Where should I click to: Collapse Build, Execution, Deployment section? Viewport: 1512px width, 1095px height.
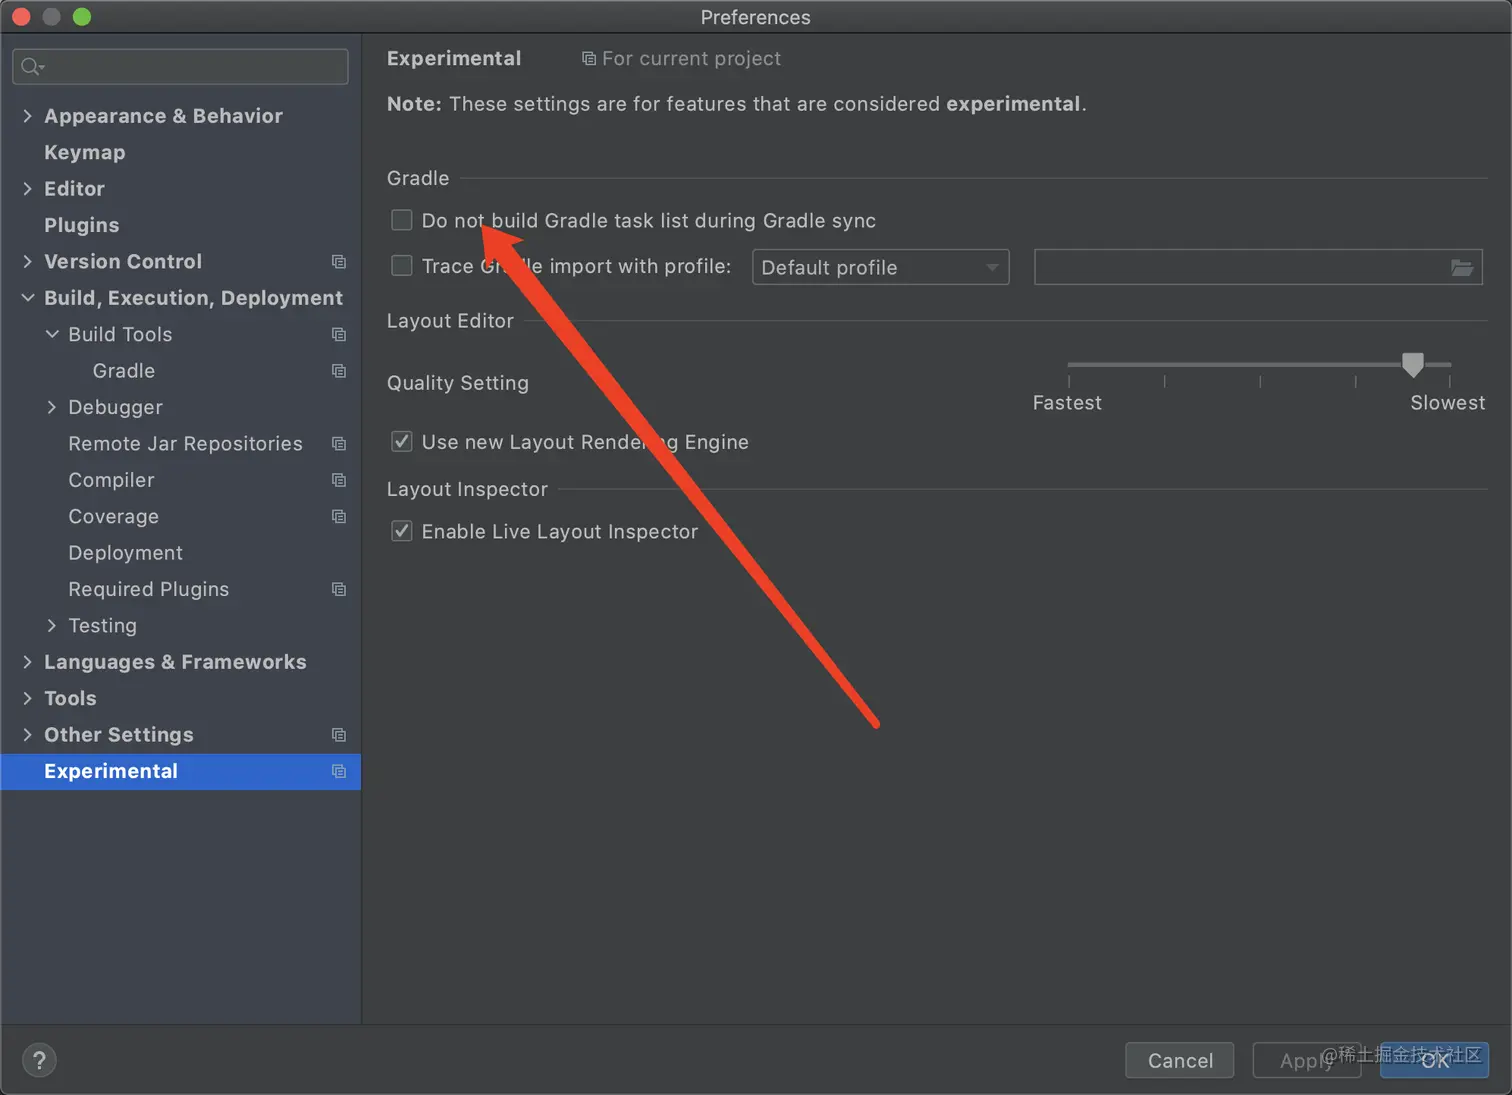[x=28, y=298]
